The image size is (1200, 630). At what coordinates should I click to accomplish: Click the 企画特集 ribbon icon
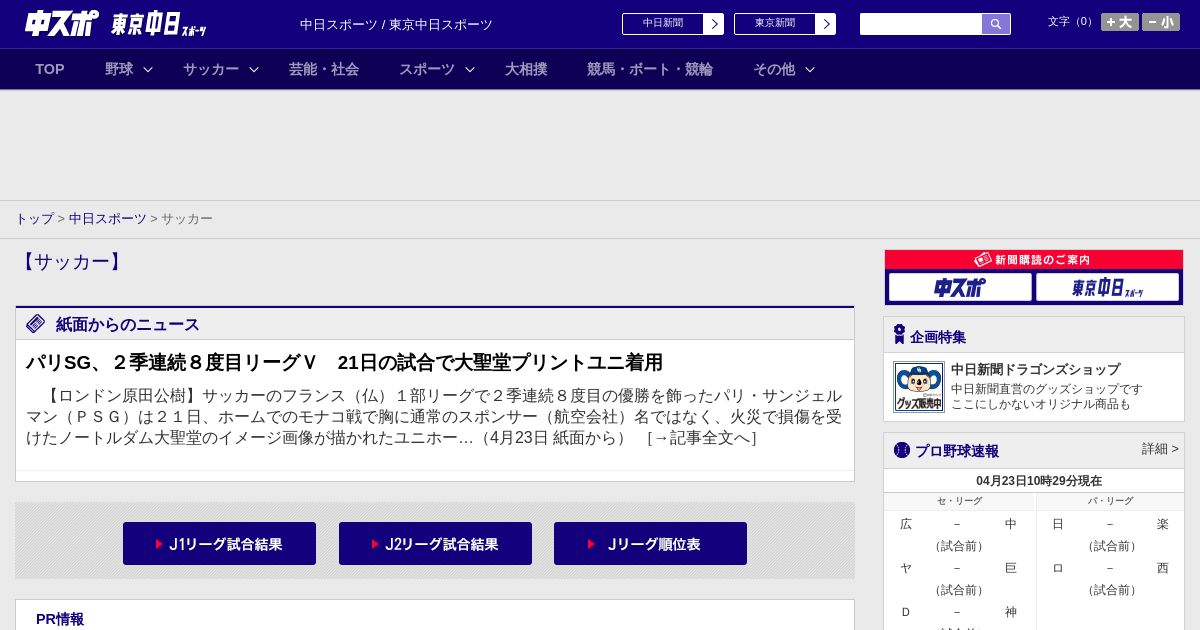pyautogui.click(x=899, y=335)
